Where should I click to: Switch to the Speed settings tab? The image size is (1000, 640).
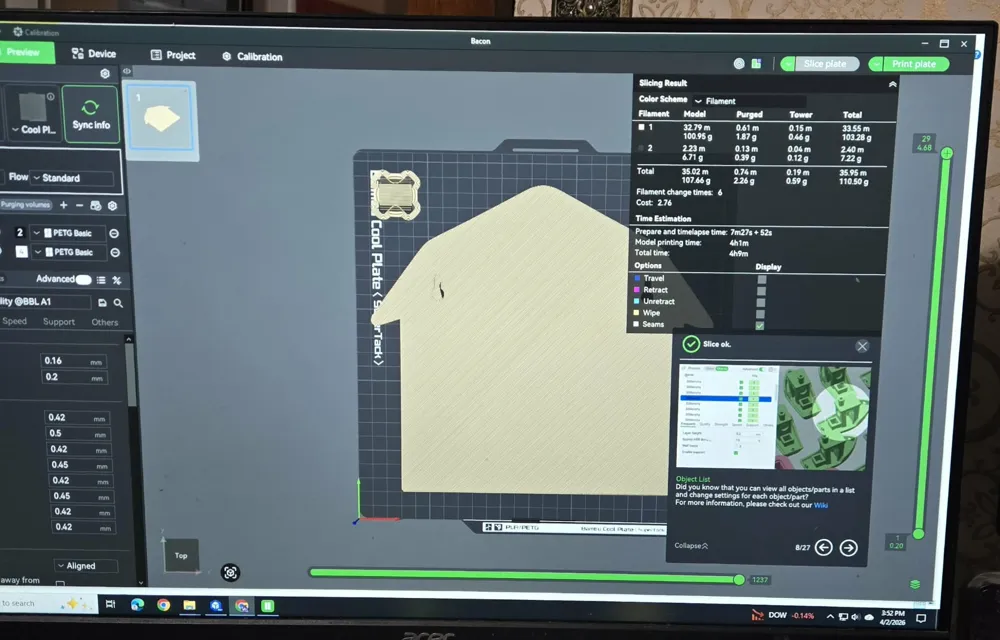[15, 321]
